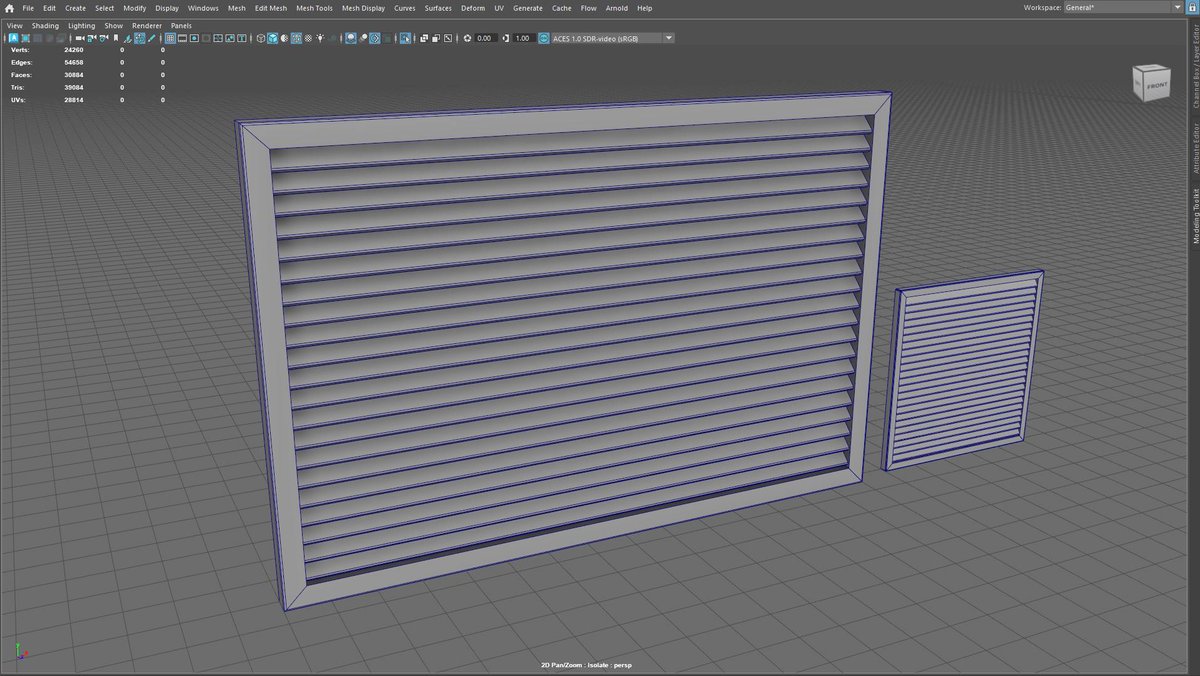Click the Gamma reset icon
Viewport: 1200px width, 676px height.
tap(505, 38)
